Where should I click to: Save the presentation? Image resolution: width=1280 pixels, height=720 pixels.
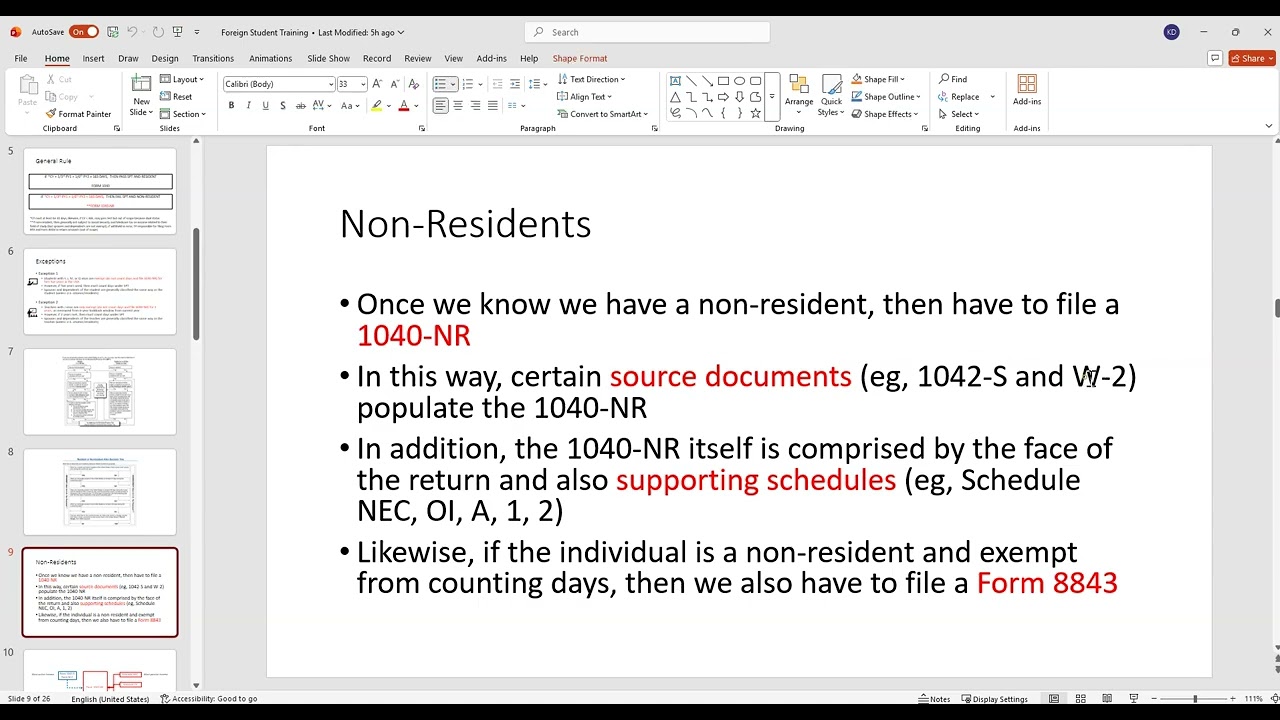pos(113,32)
